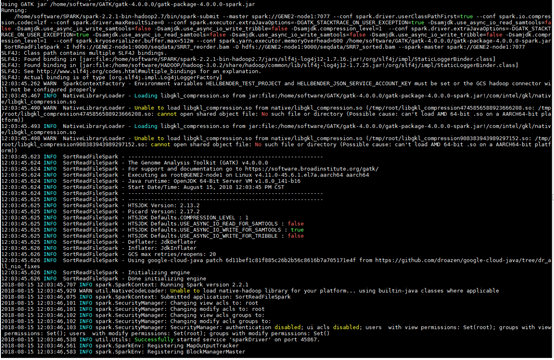Open the software.broadinstitute.org/gatk URL

311,169
